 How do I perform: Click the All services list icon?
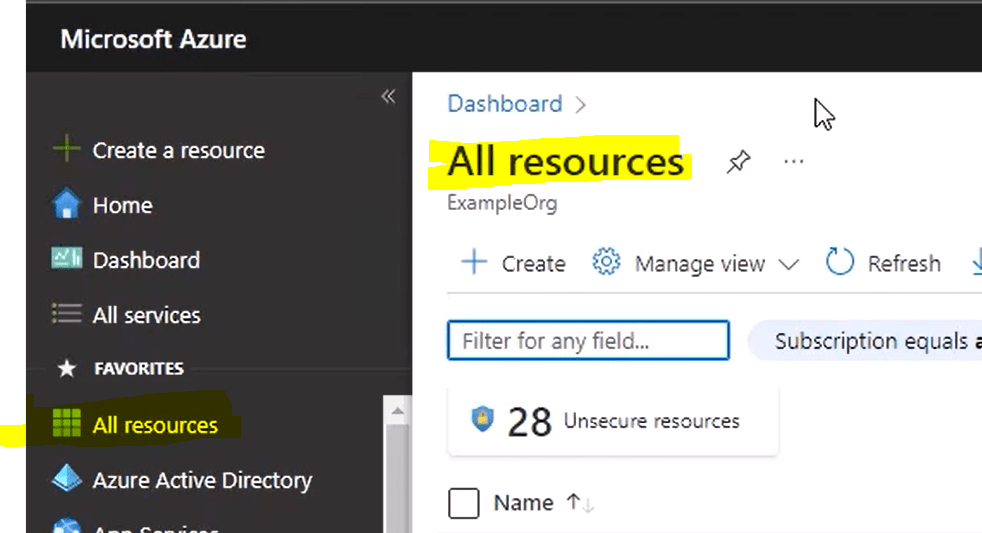[x=66, y=313]
